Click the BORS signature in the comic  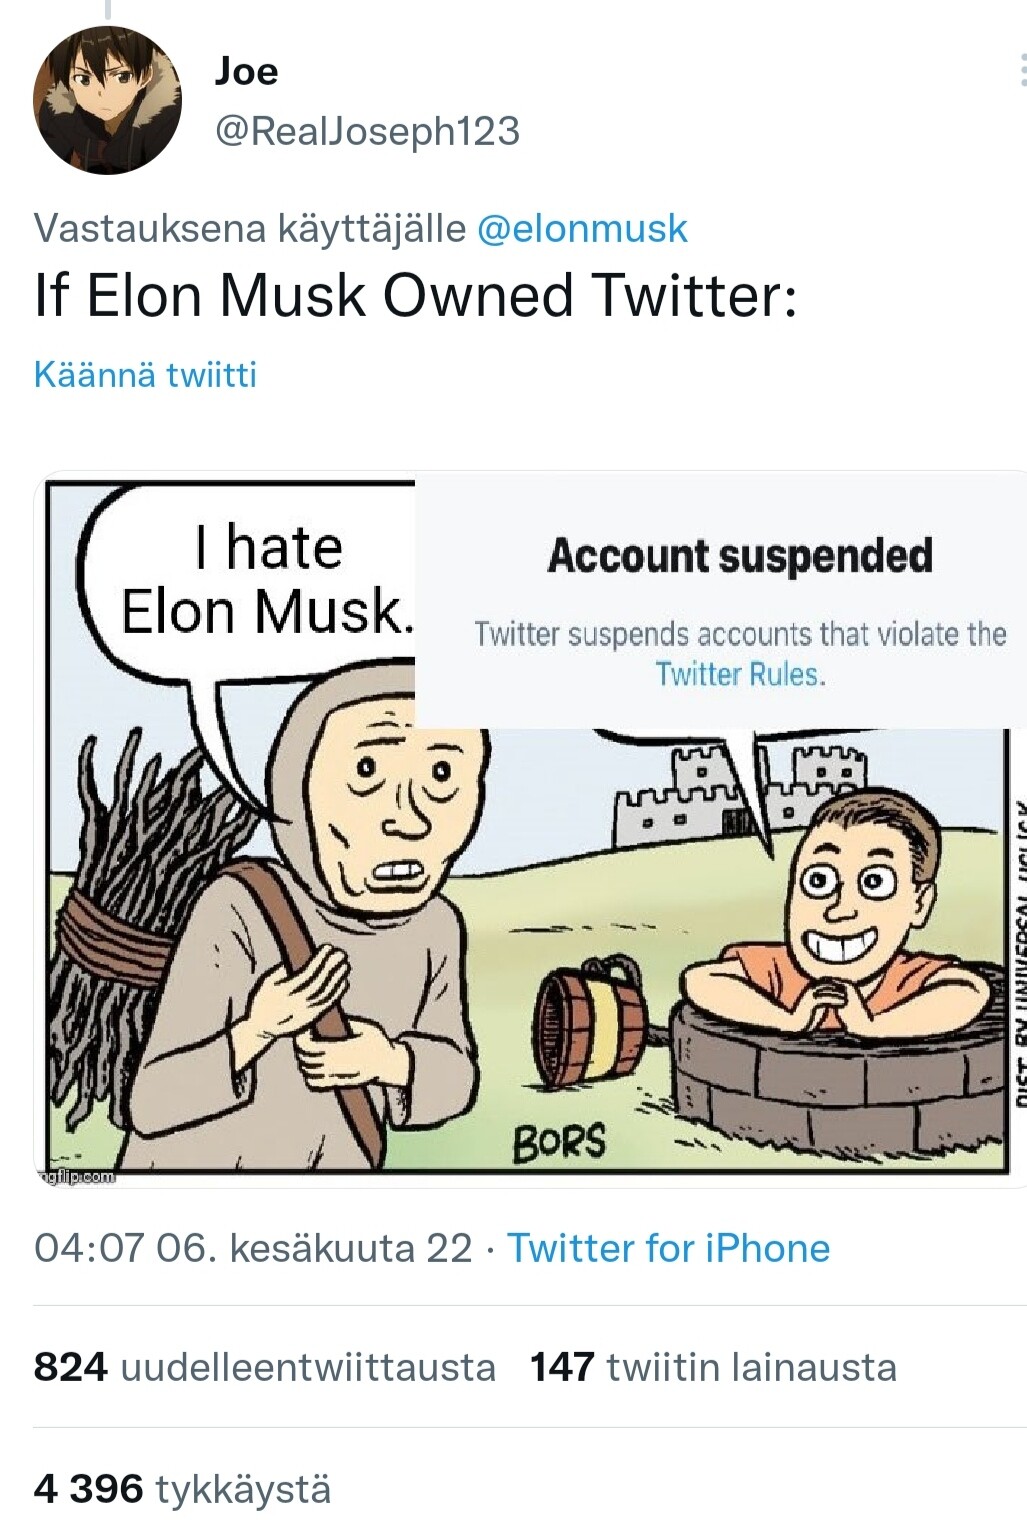point(559,1140)
